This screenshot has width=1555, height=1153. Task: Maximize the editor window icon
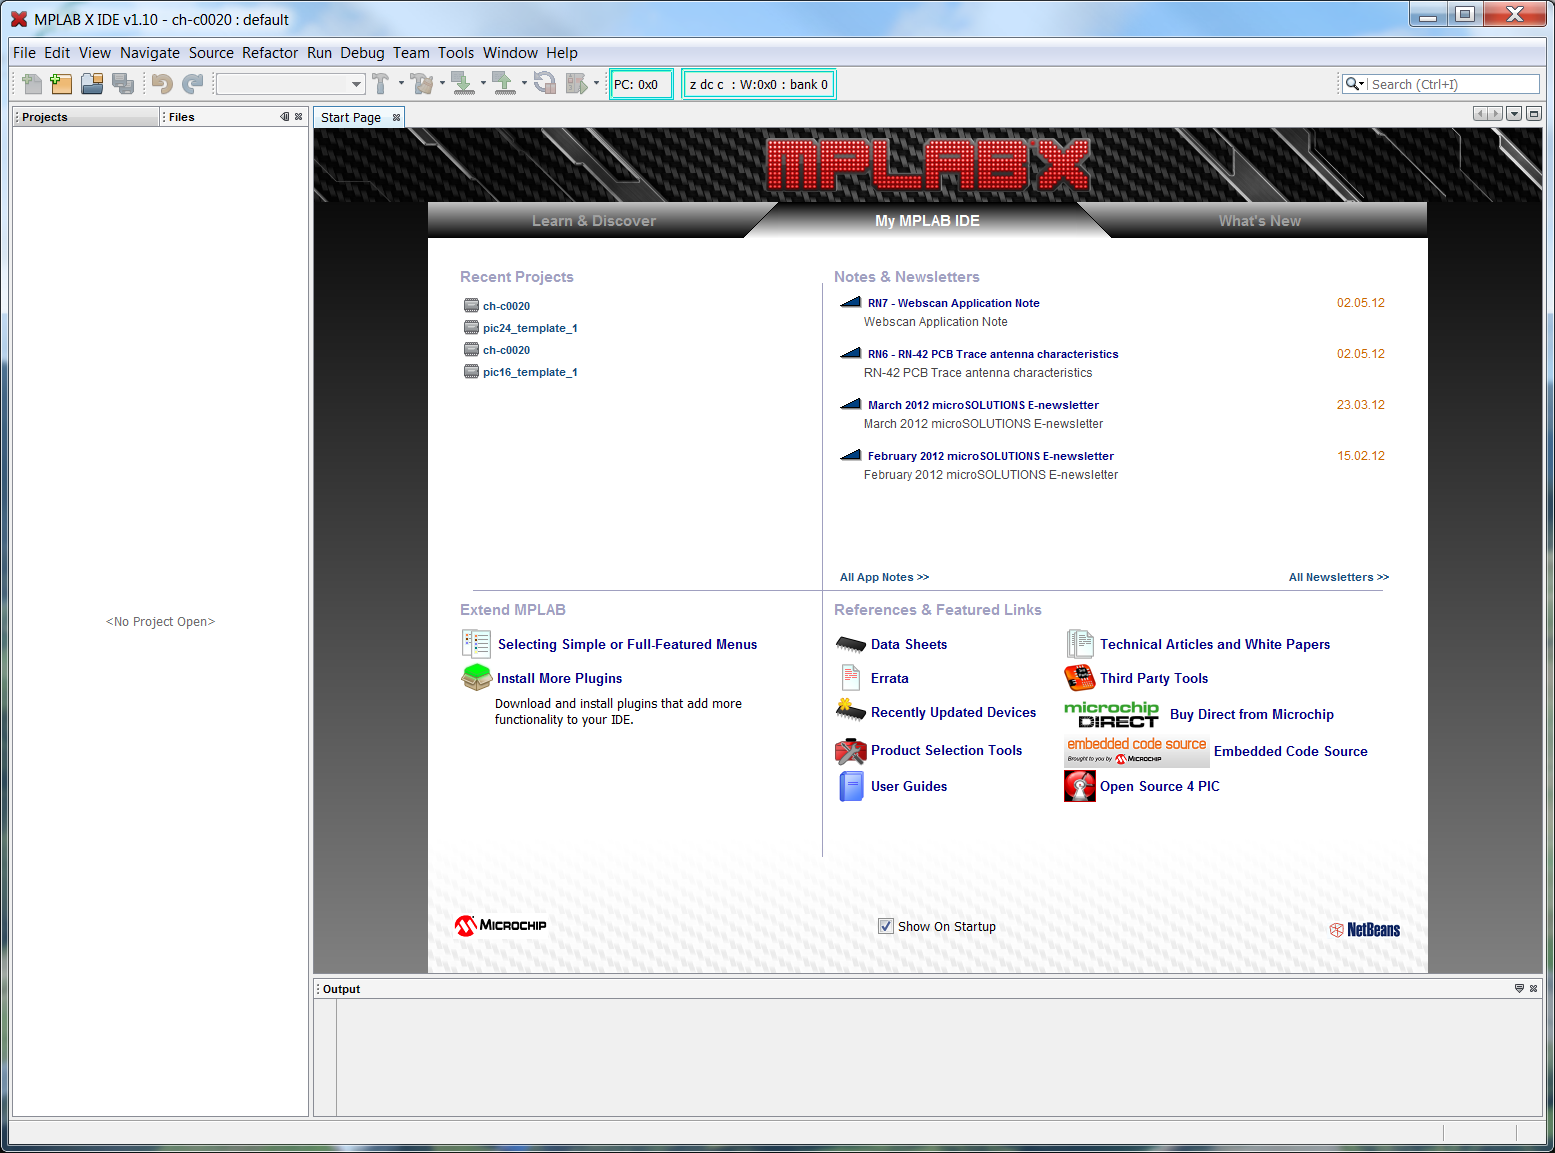pyautogui.click(x=1534, y=114)
